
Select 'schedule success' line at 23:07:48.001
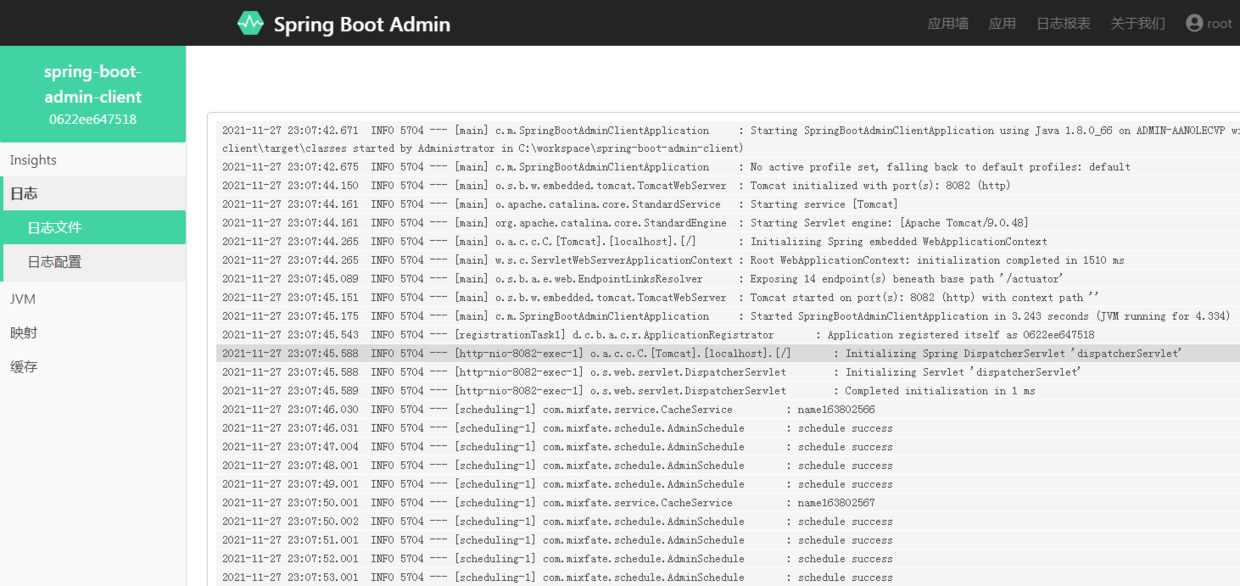(x=728, y=465)
